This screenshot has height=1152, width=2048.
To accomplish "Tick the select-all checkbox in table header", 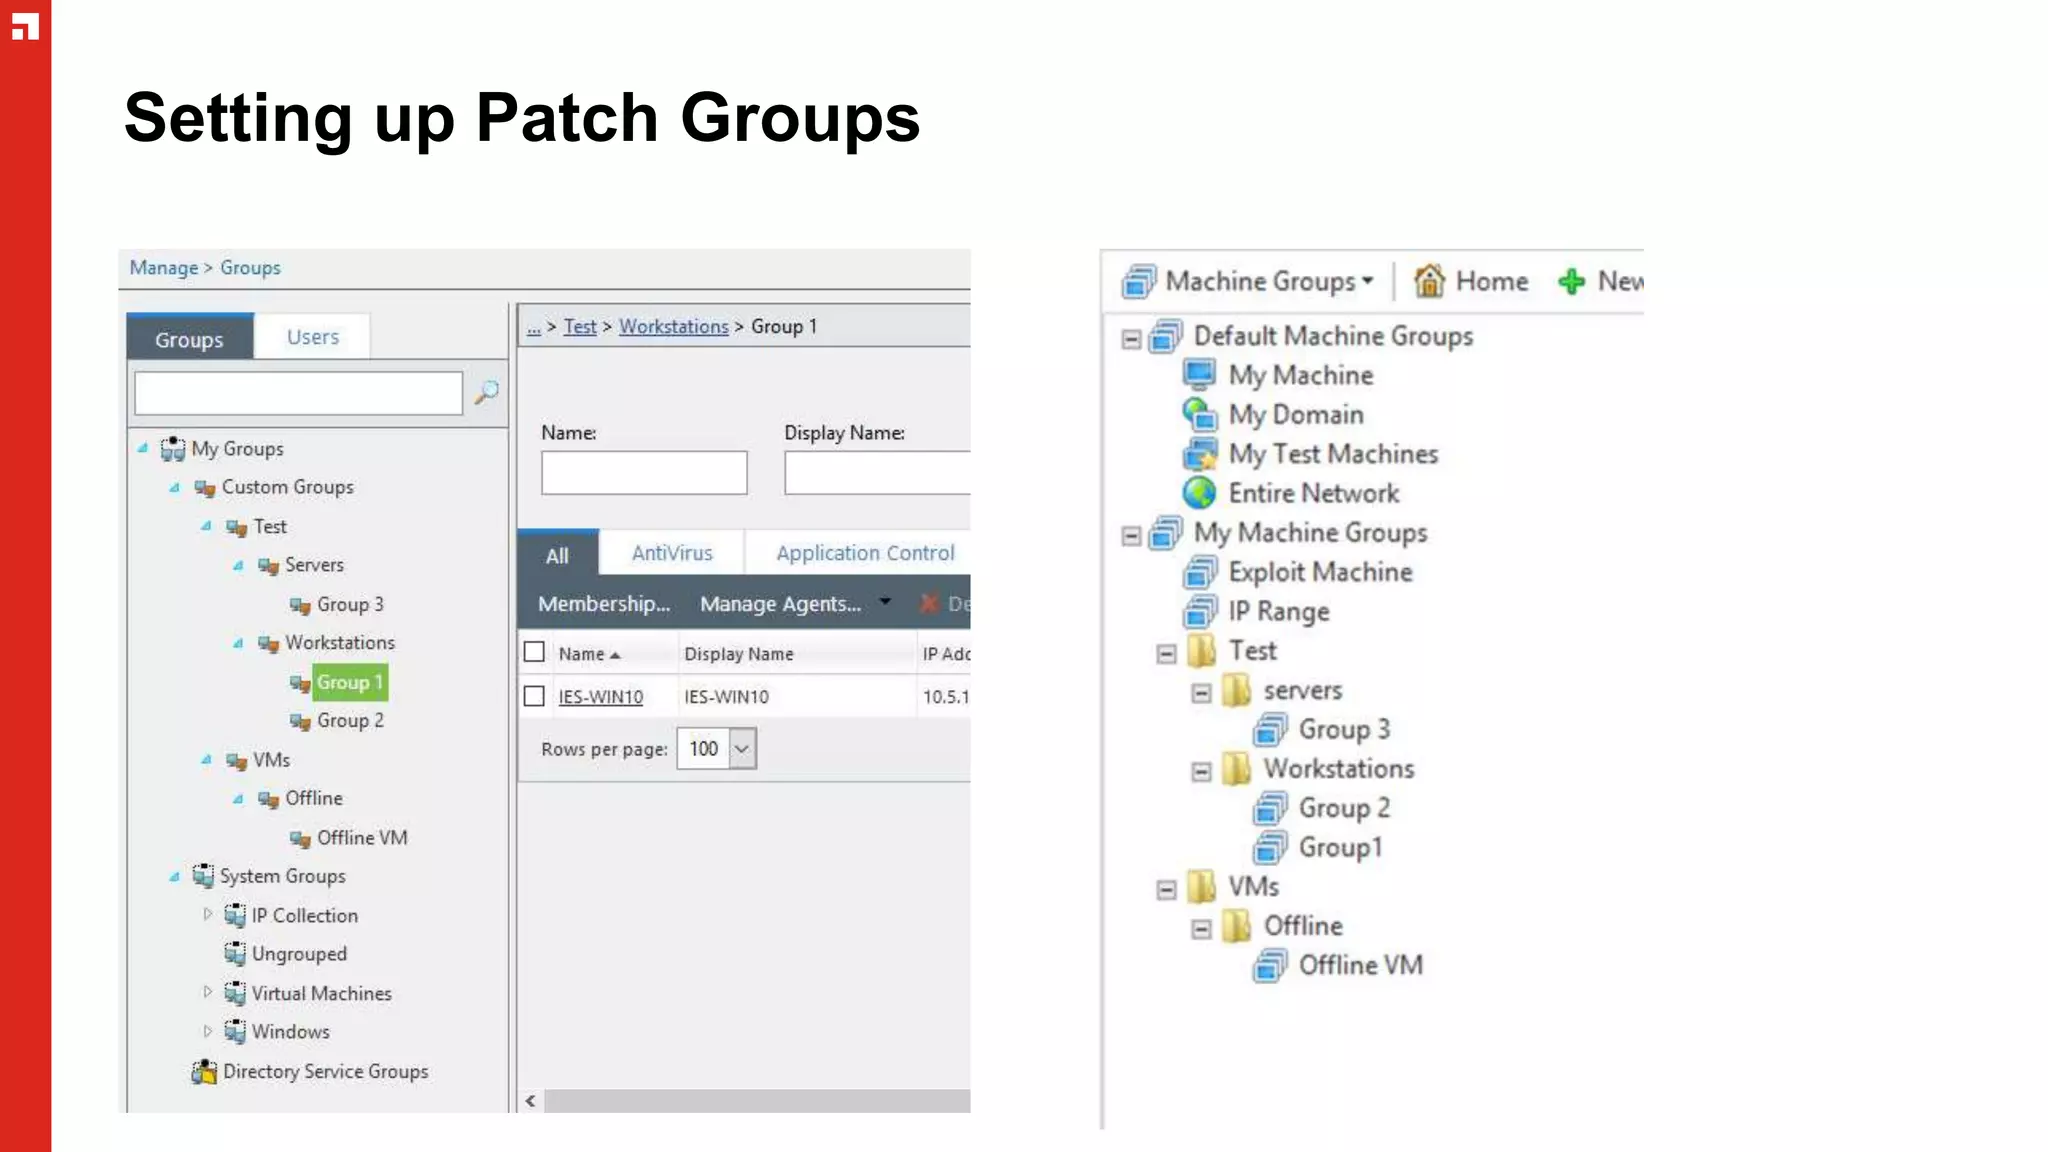I will tap(534, 652).
